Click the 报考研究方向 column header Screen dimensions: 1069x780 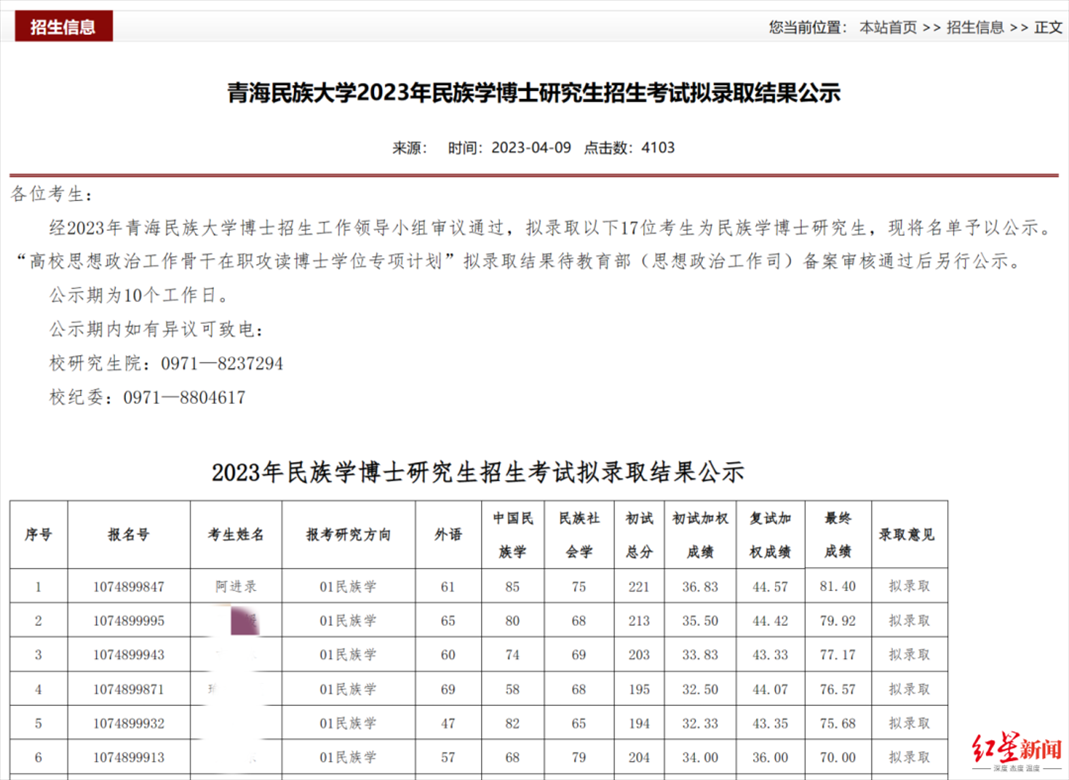coord(348,535)
